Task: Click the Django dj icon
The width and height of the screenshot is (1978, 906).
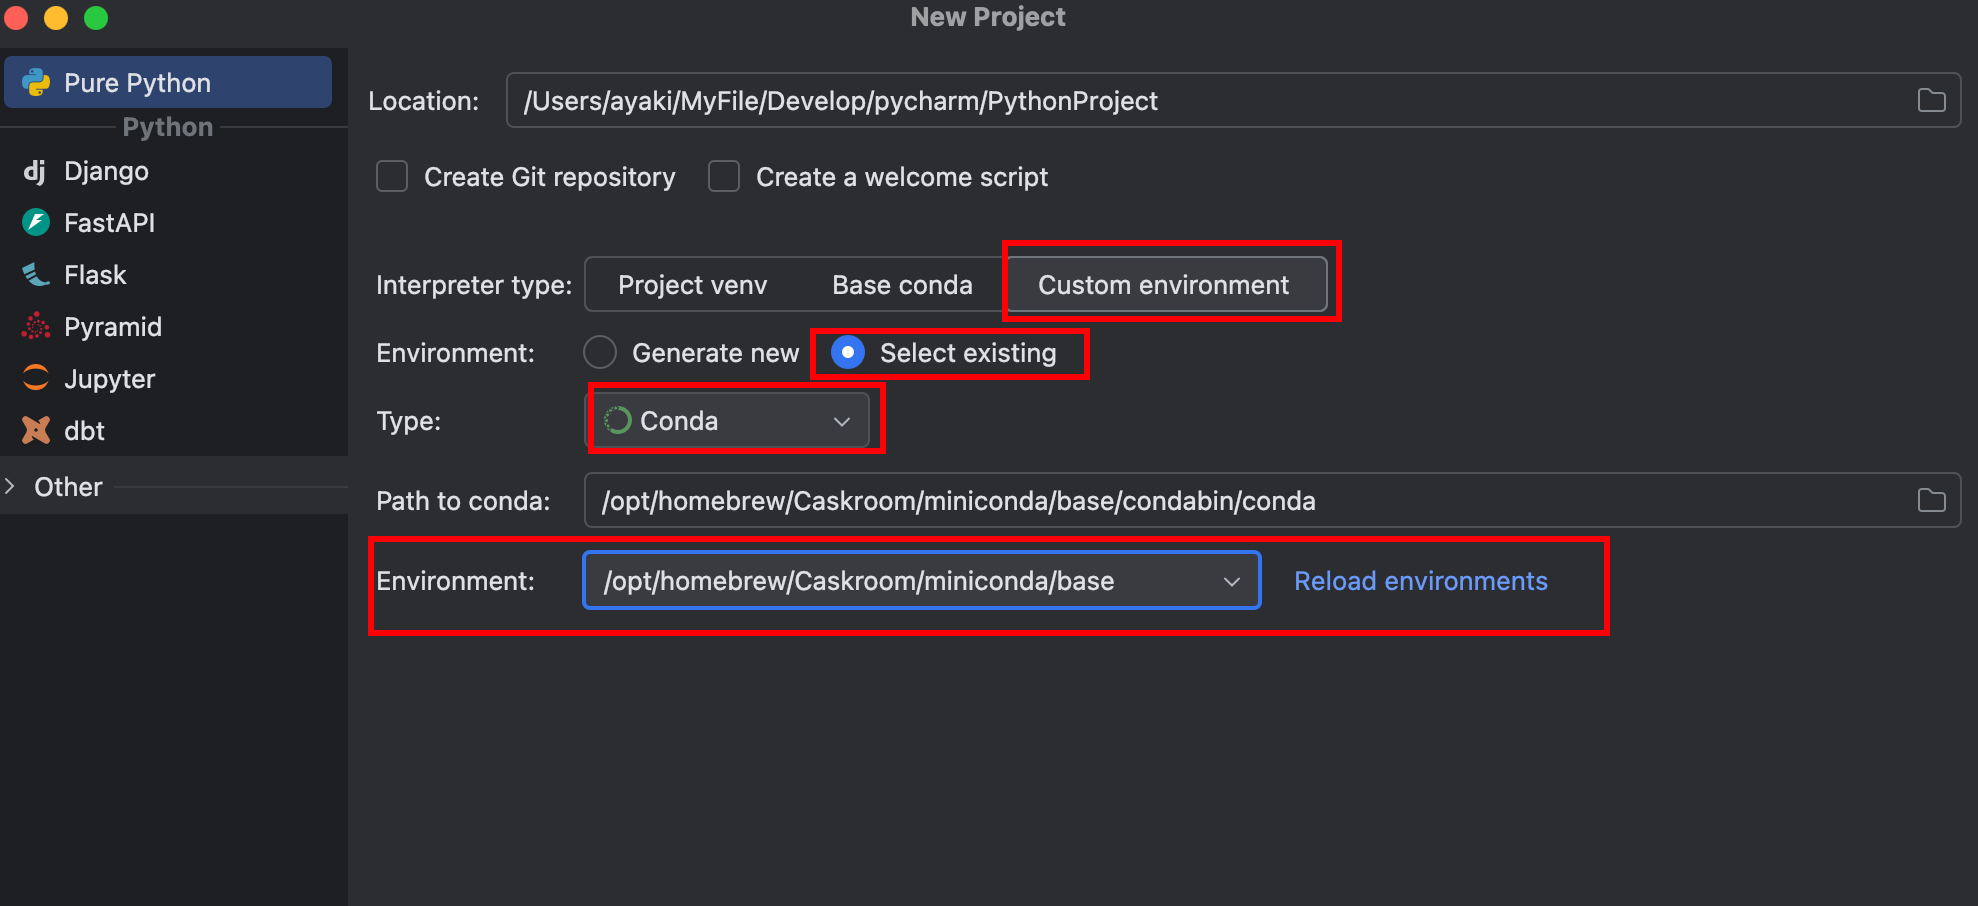Action: [35, 171]
